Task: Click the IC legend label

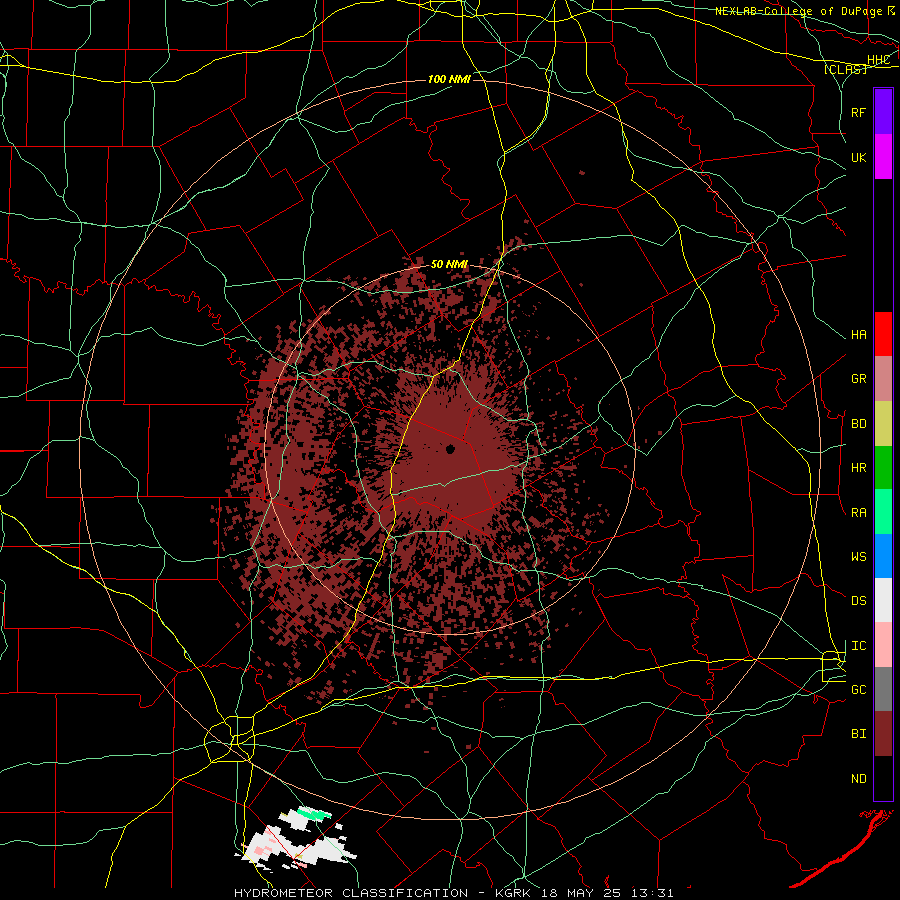Action: point(859,646)
